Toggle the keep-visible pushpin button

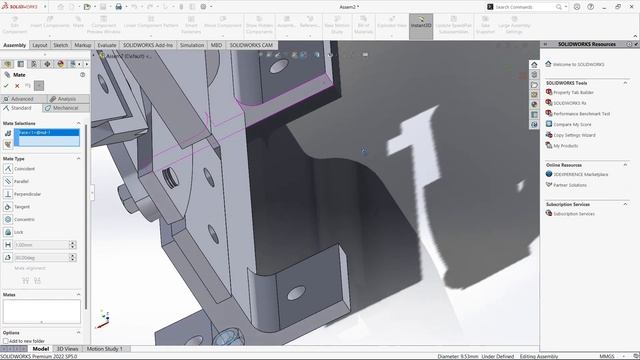[39, 86]
